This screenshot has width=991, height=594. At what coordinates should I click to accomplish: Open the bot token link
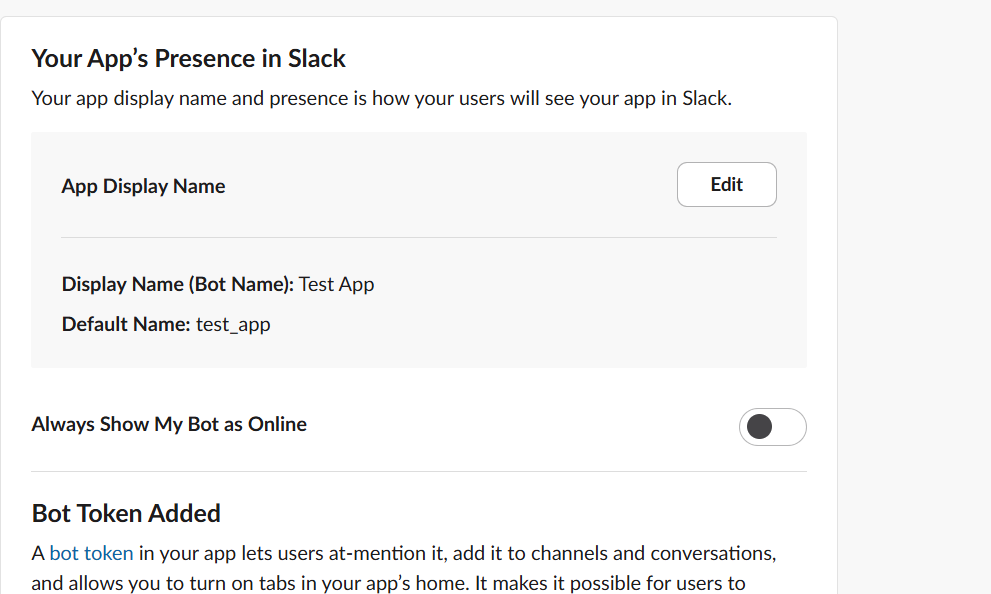[91, 553]
